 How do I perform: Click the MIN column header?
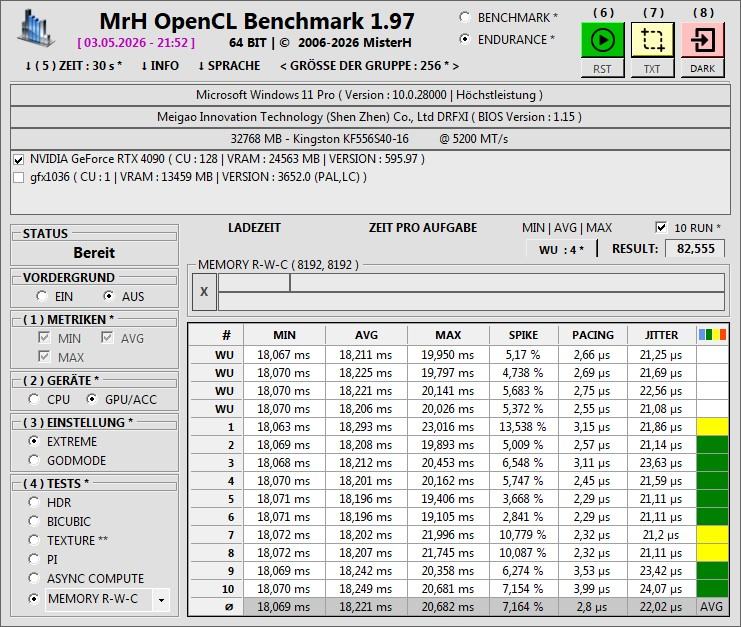[x=284, y=335]
